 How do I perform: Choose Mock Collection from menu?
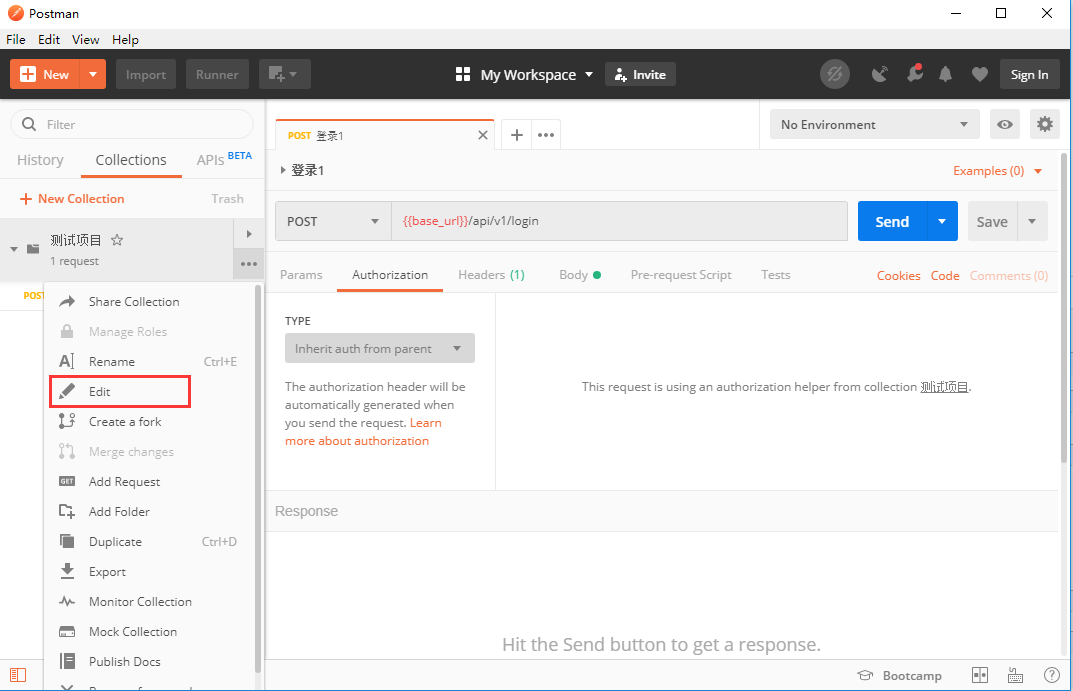149,631
